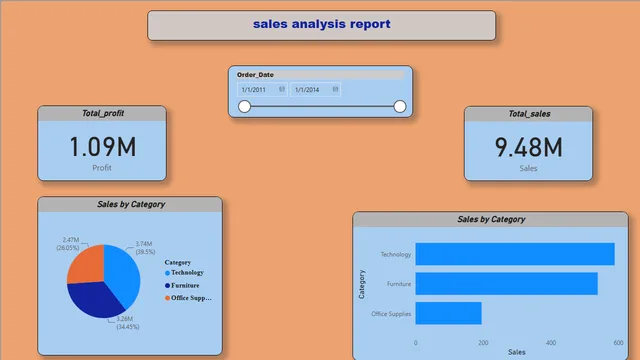Click the Furniture axis label in the bar chart
The height and width of the screenshot is (360, 640).
tap(399, 284)
